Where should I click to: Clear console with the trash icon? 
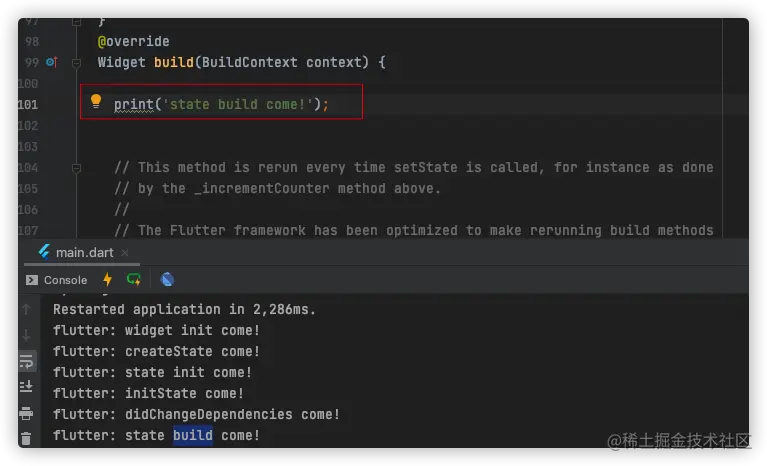pos(26,437)
